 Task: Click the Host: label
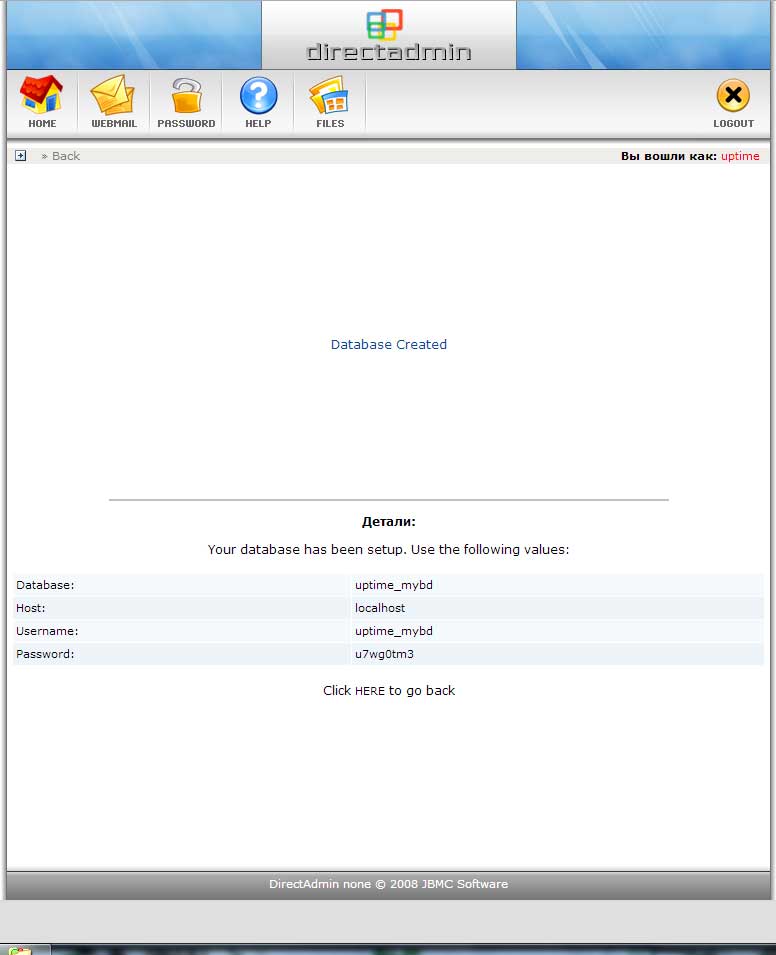click(30, 608)
